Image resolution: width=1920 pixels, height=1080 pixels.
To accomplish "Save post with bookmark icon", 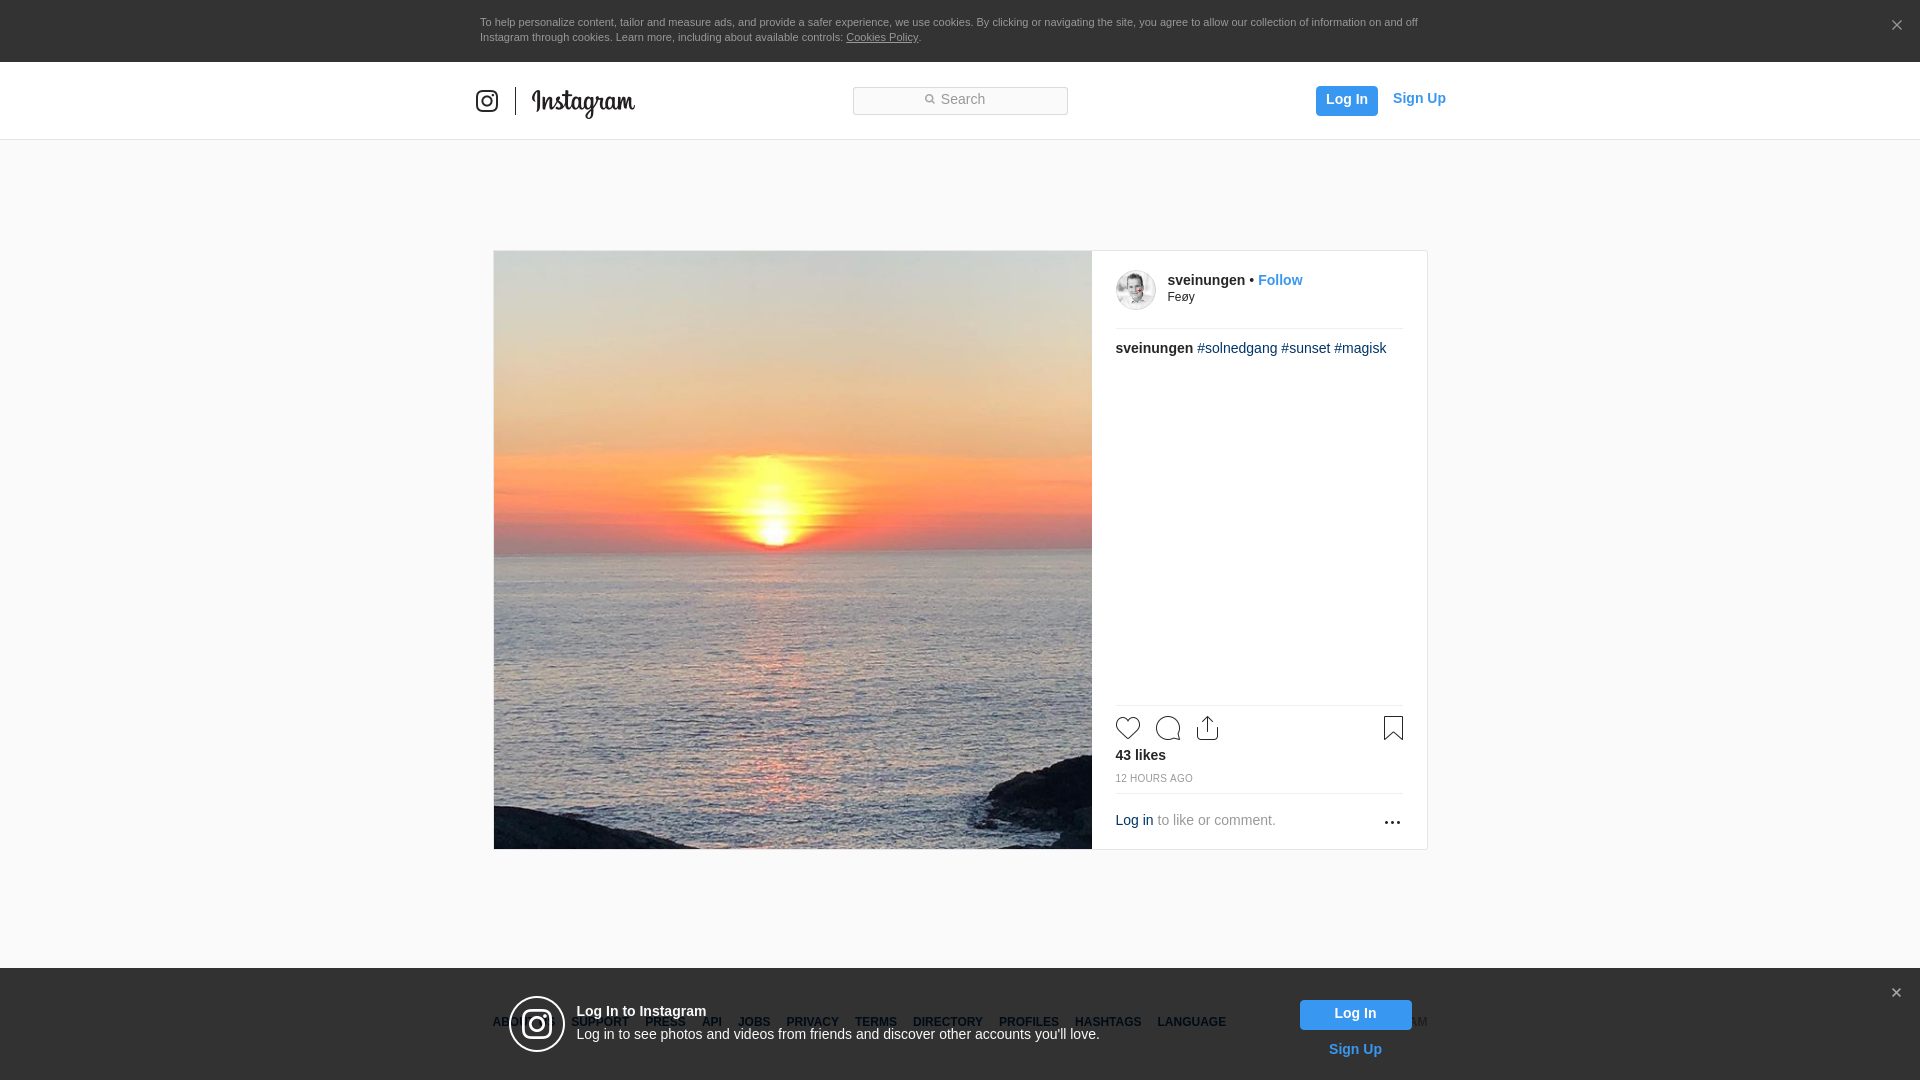I will click(1393, 728).
